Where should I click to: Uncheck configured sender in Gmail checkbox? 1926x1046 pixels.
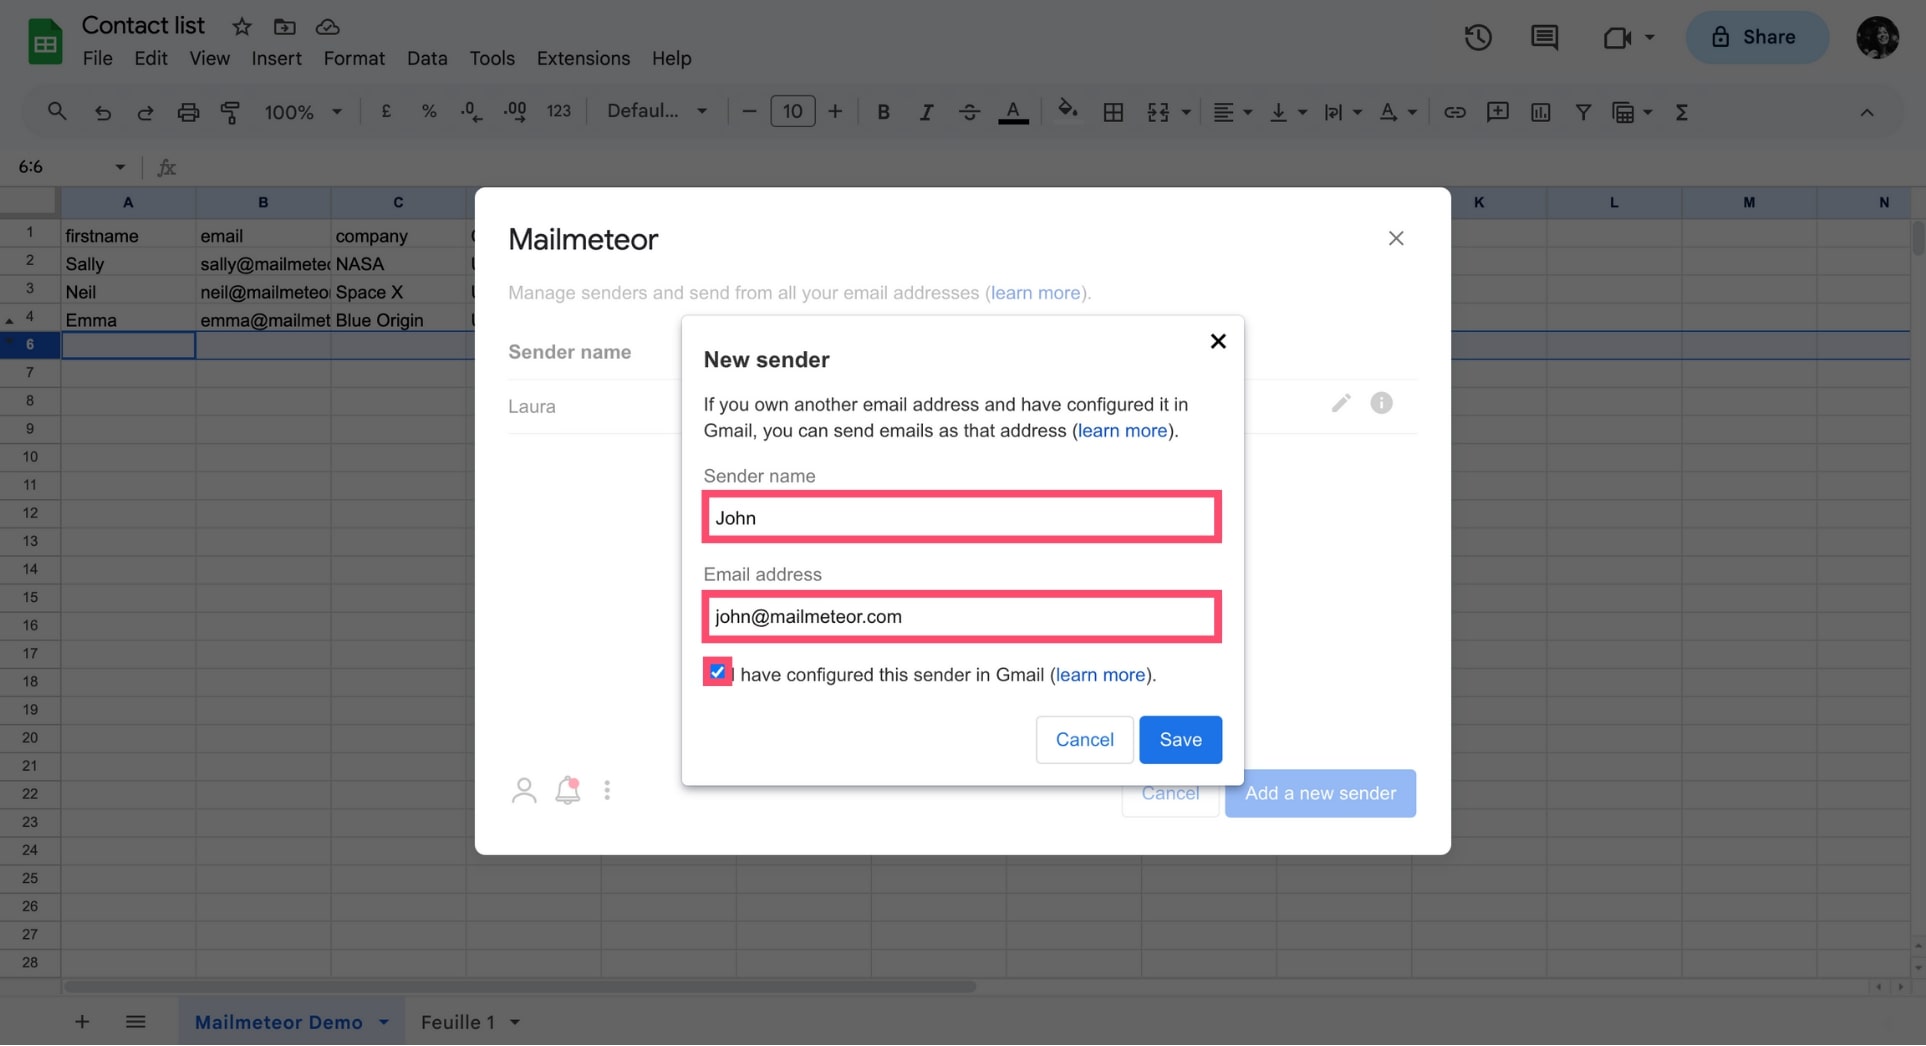[717, 672]
